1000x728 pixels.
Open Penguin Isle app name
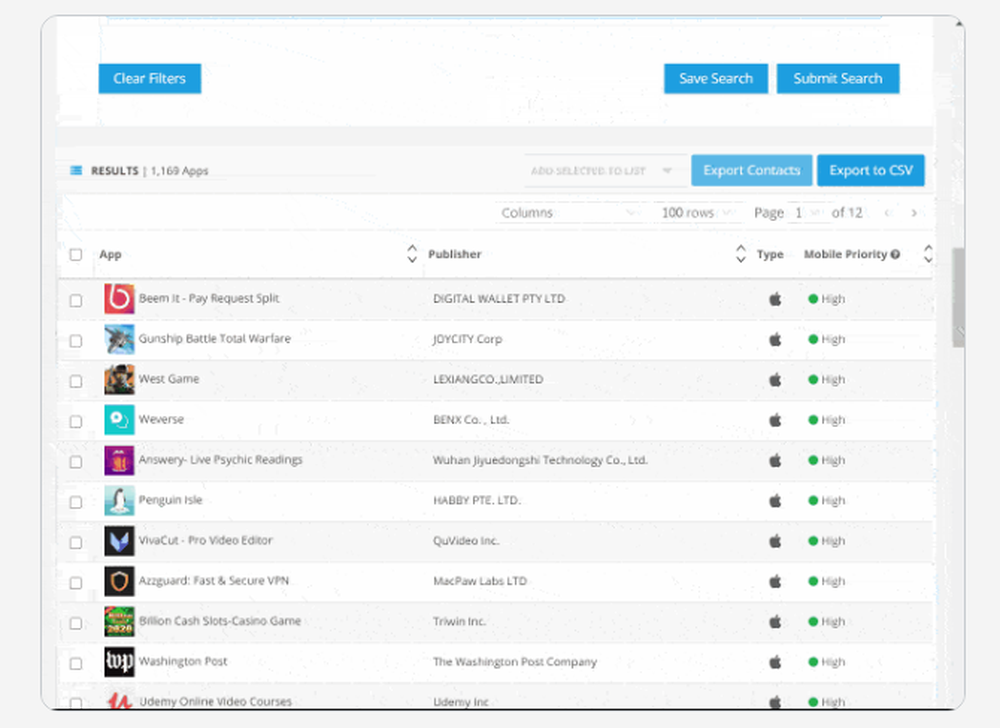170,500
